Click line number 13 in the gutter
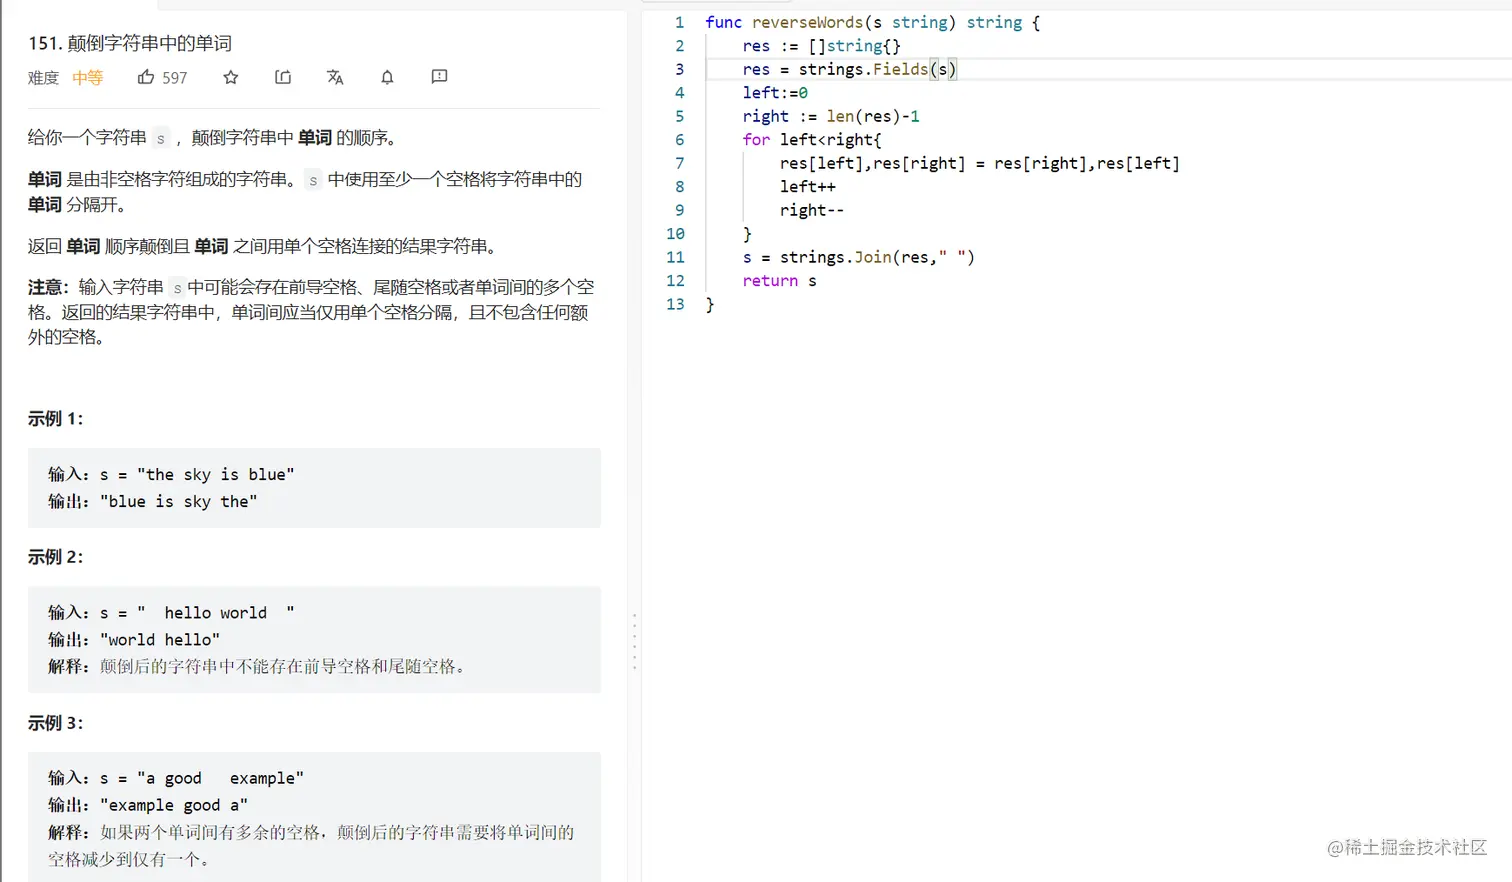The width and height of the screenshot is (1512, 882). coord(675,304)
